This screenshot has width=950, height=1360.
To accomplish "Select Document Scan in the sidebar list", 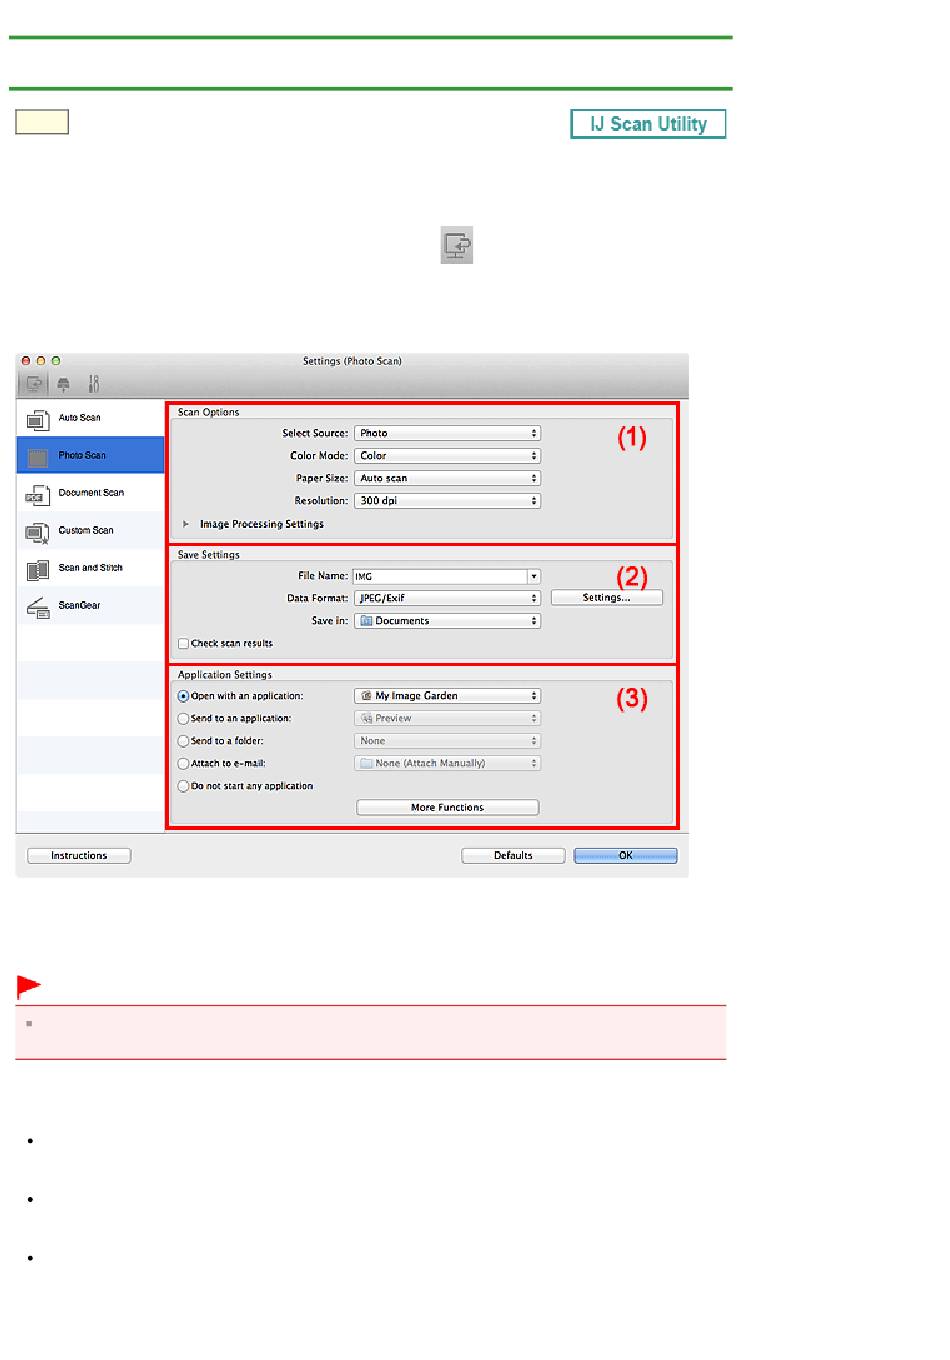I will tap(90, 493).
